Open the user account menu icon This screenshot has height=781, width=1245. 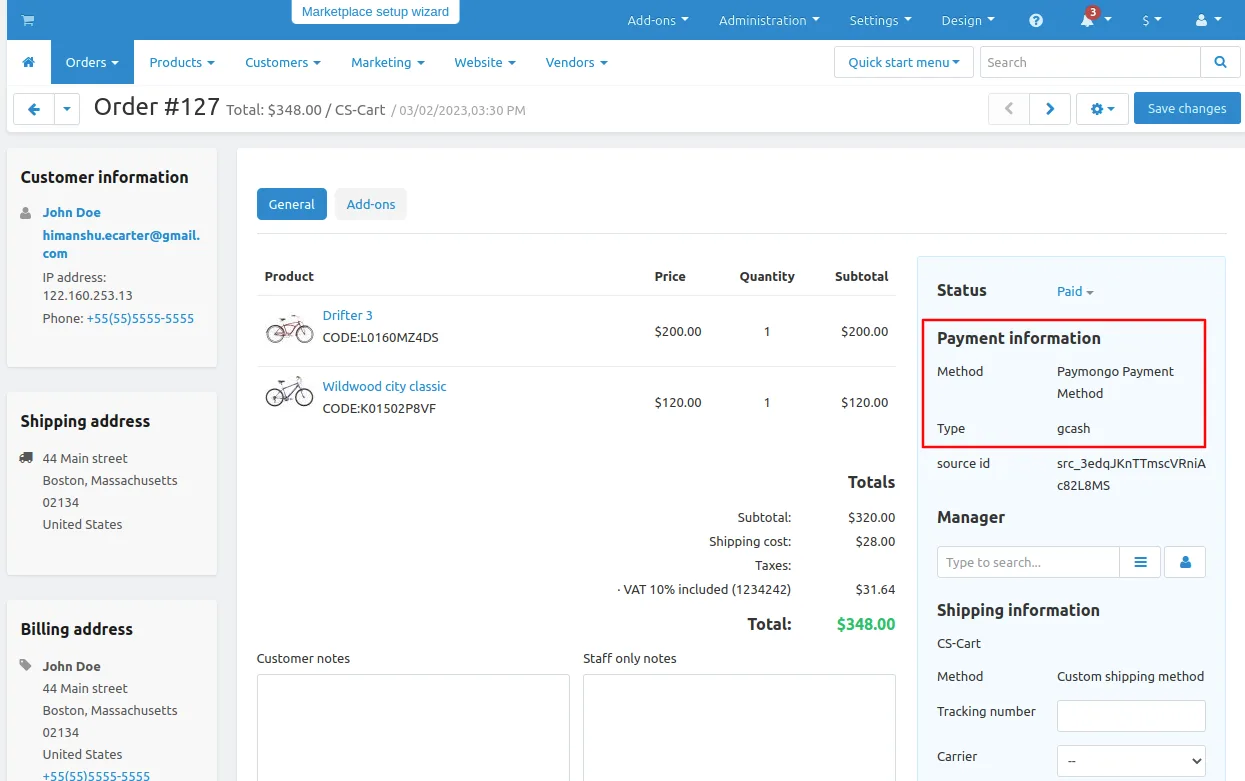pyautogui.click(x=1208, y=20)
